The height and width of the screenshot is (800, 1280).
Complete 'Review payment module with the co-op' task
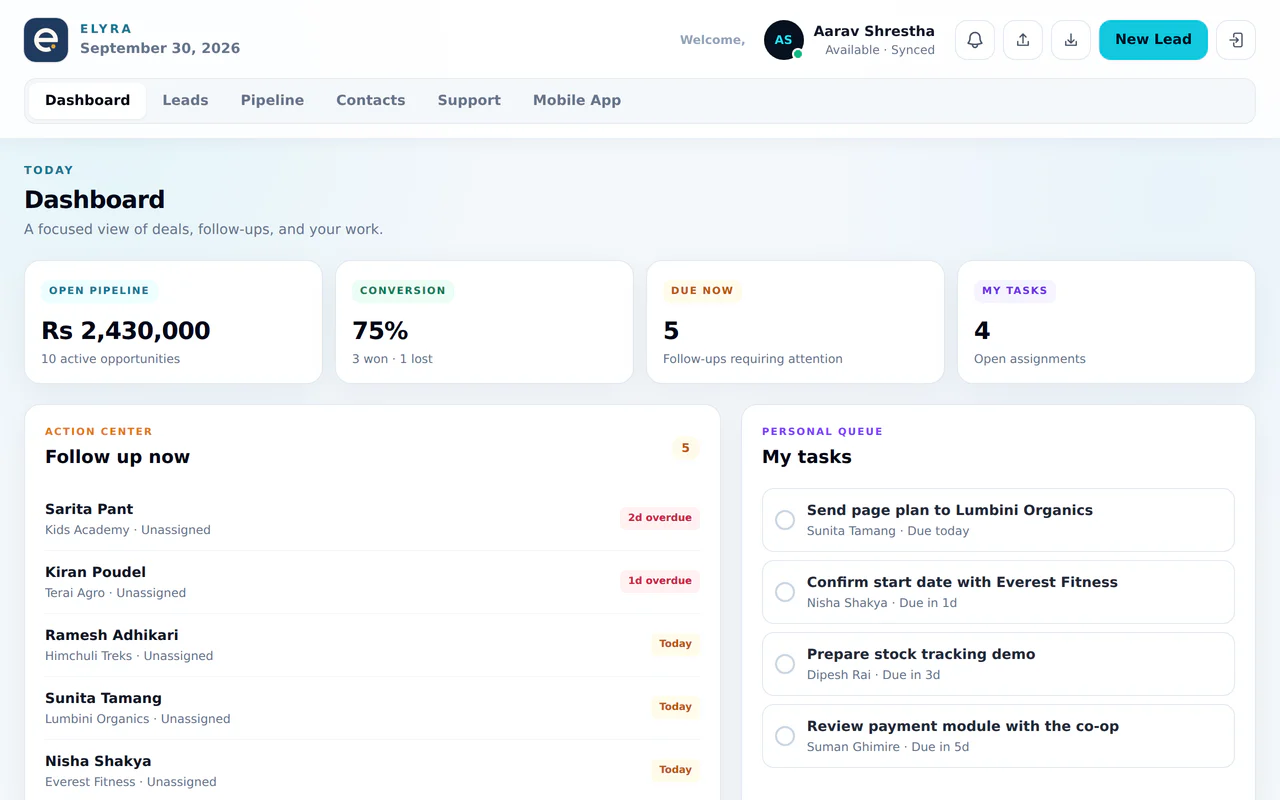pyautogui.click(x=785, y=736)
